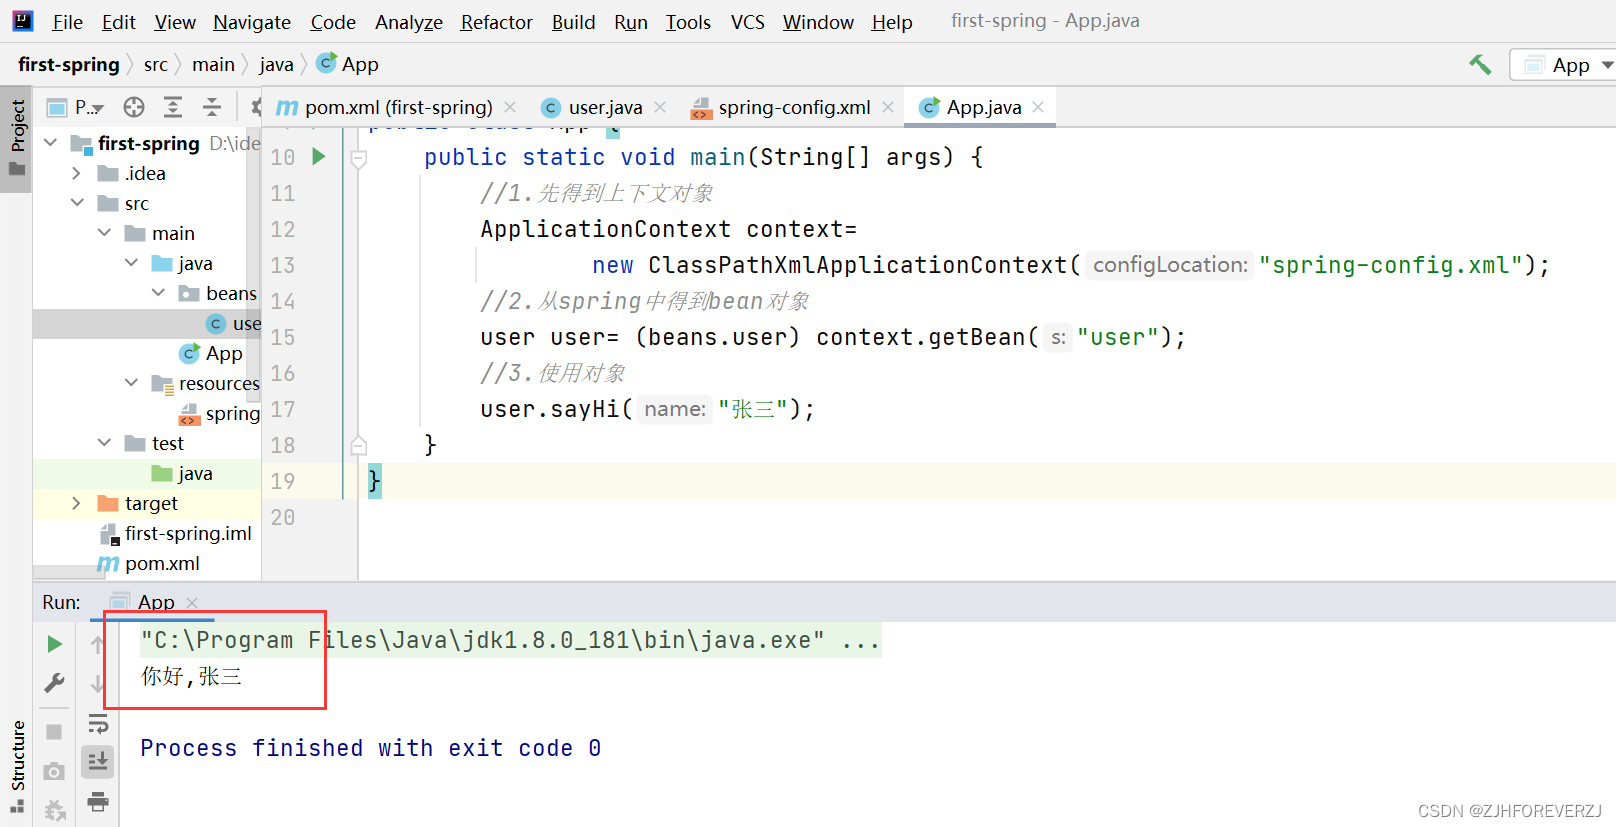1616x827 pixels.
Task: Collapse the beans package
Action: [x=159, y=293]
